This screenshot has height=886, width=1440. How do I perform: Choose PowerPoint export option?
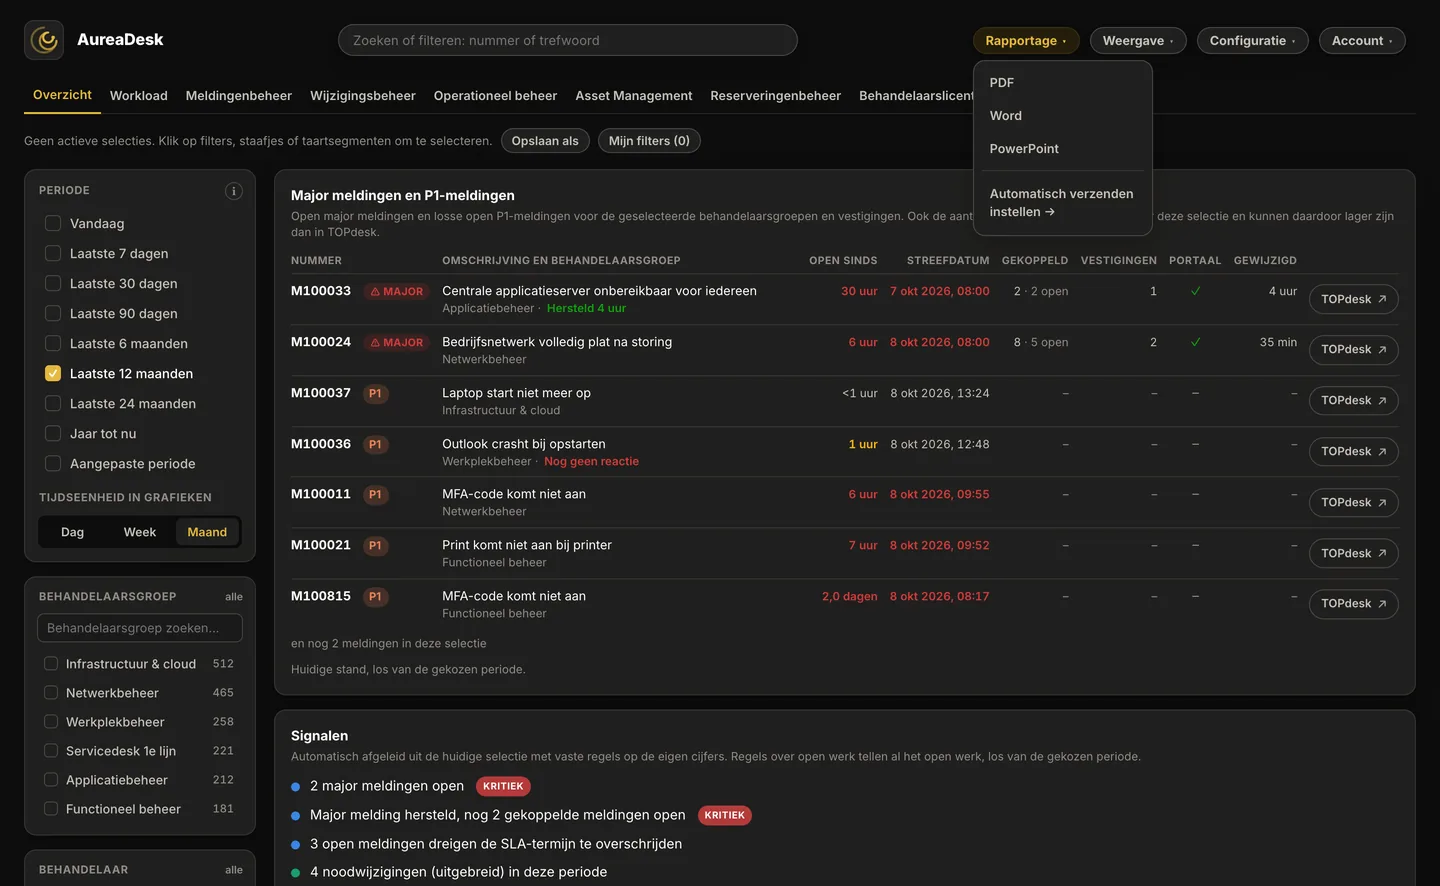1062,149
